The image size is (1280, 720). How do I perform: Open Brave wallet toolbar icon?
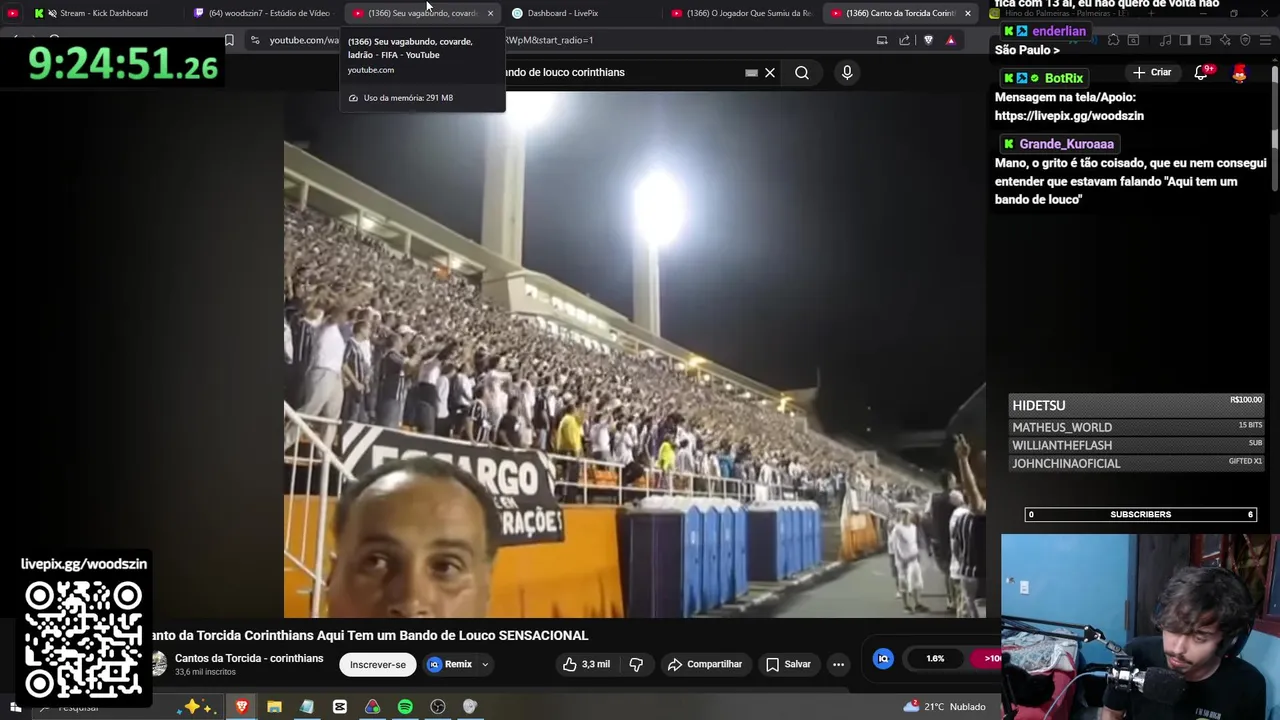[1205, 40]
